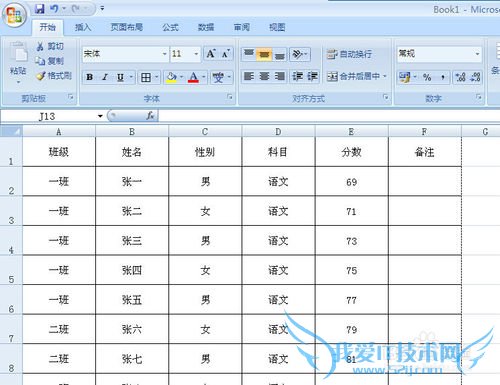Click 合并后居中 merge and center
This screenshot has width=500, height=385.
click(353, 76)
